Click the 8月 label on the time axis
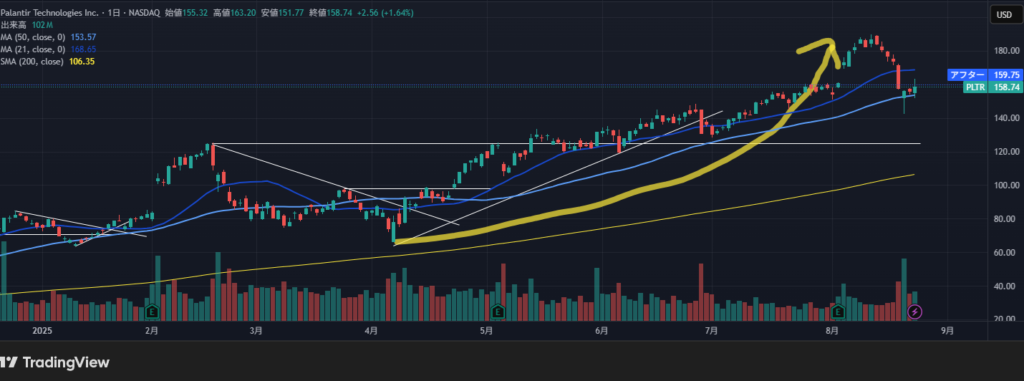Screen dimensions: 1024x381 tap(832, 331)
